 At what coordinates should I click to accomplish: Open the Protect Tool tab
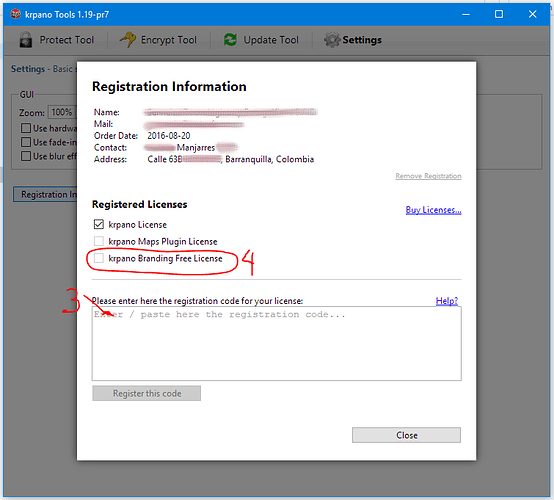pos(57,40)
